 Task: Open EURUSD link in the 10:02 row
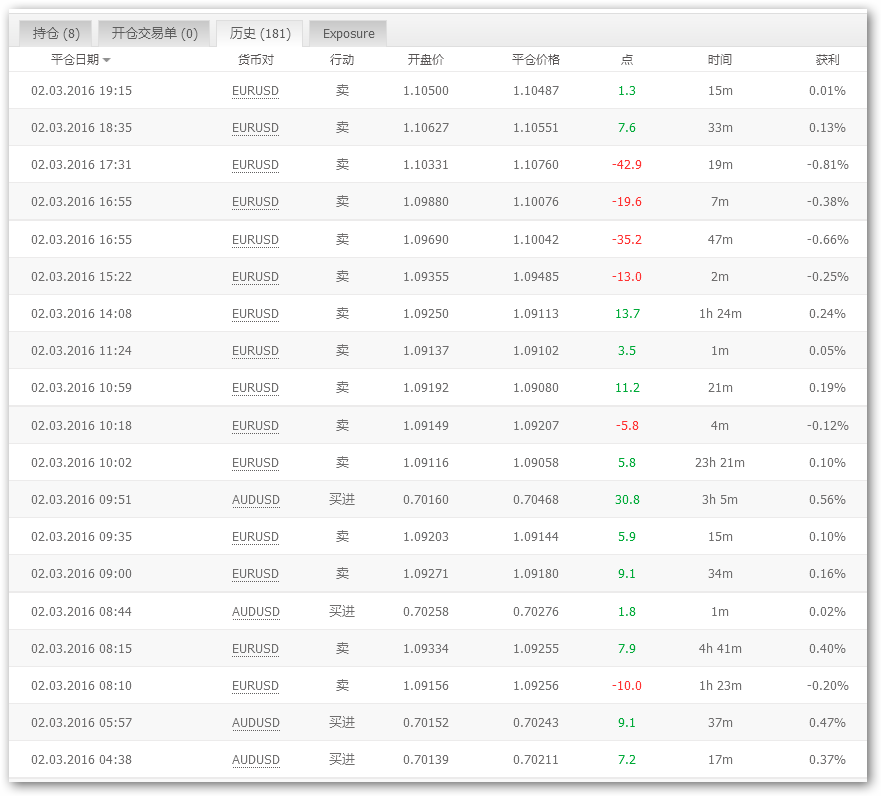tap(256, 463)
